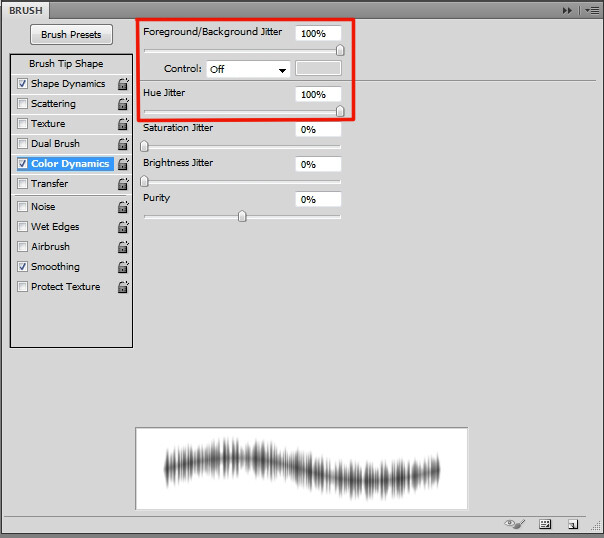The image size is (604, 538).
Task: Click the Hue Jitter slider handle
Action: click(340, 111)
